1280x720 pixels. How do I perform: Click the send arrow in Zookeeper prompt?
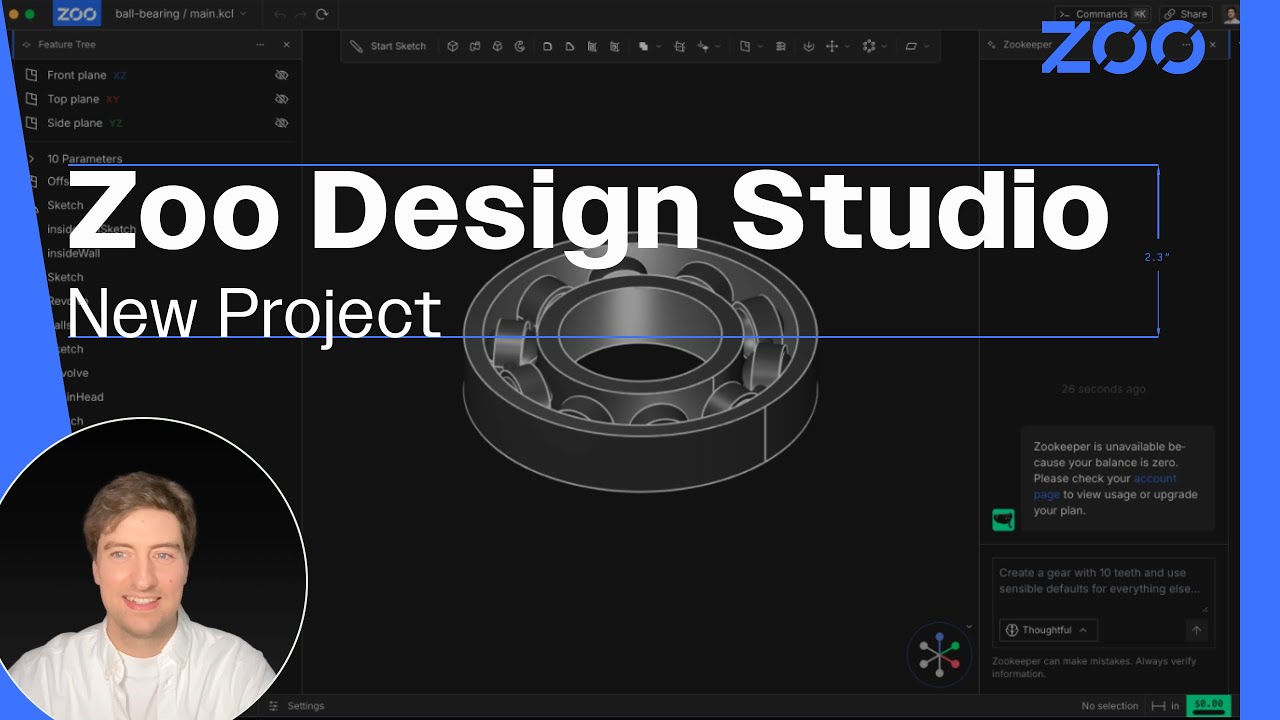click(x=1196, y=630)
